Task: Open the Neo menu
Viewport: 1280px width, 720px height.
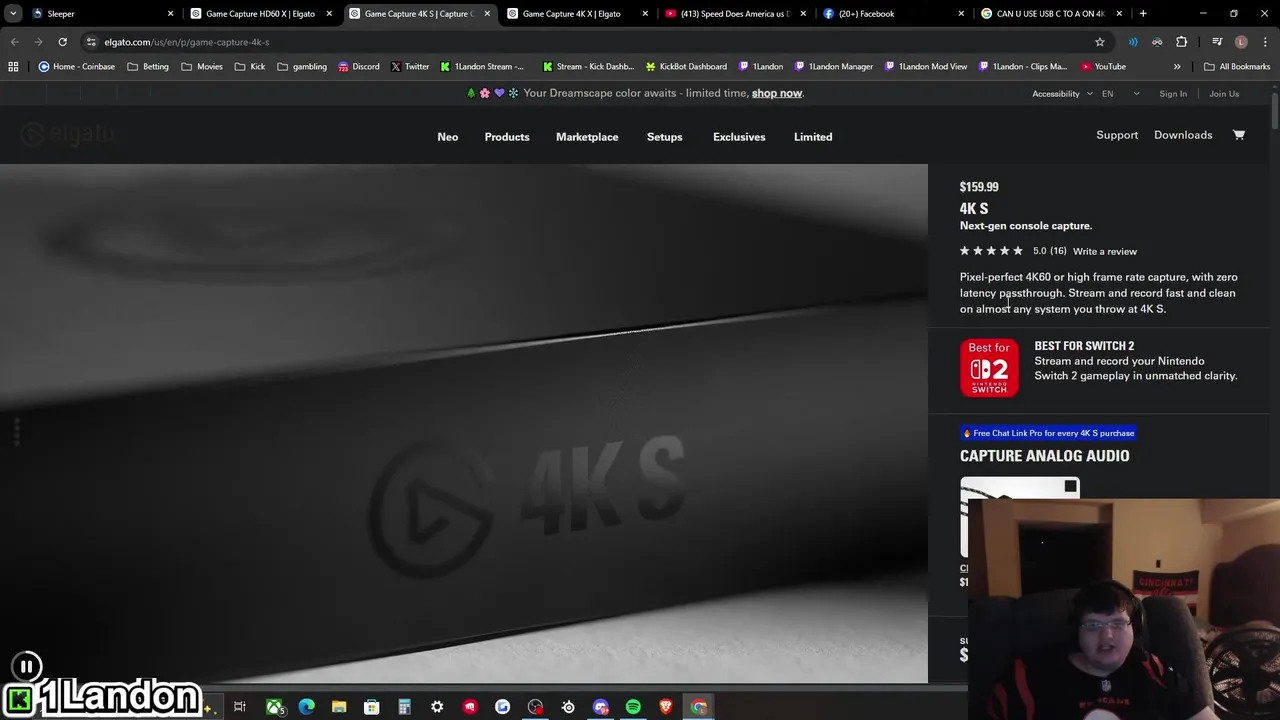Action: tap(447, 137)
